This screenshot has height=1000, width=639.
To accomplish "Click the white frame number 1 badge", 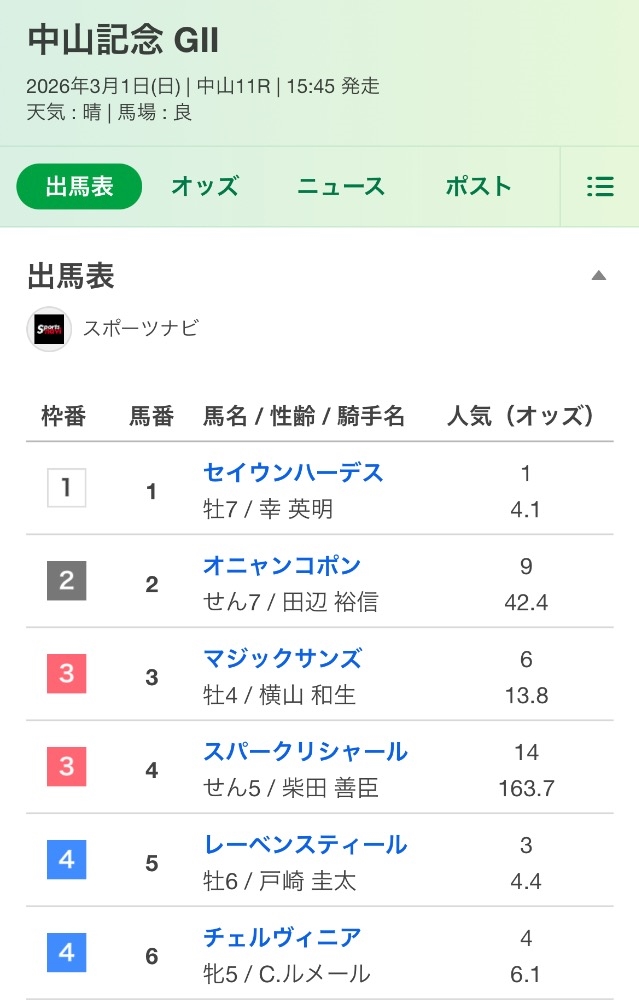I will click(67, 488).
